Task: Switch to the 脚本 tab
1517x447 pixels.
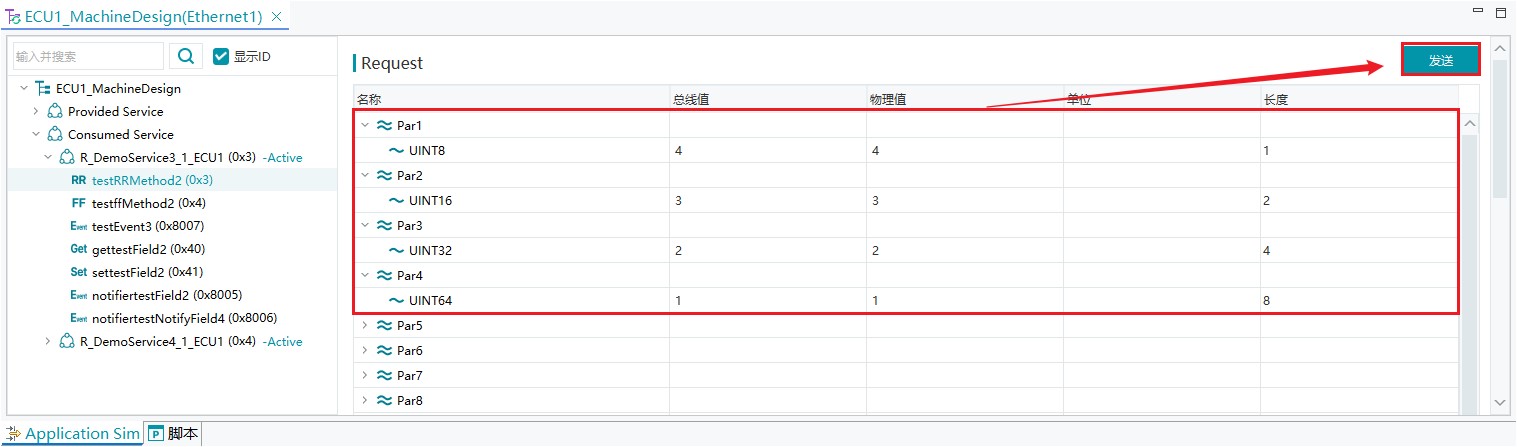Action: (174, 434)
